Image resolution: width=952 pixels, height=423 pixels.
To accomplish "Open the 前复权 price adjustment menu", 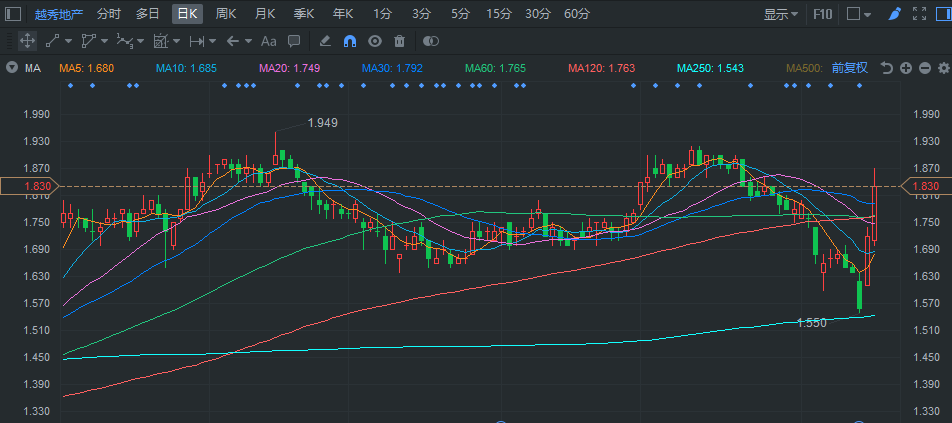I will click(x=849, y=68).
